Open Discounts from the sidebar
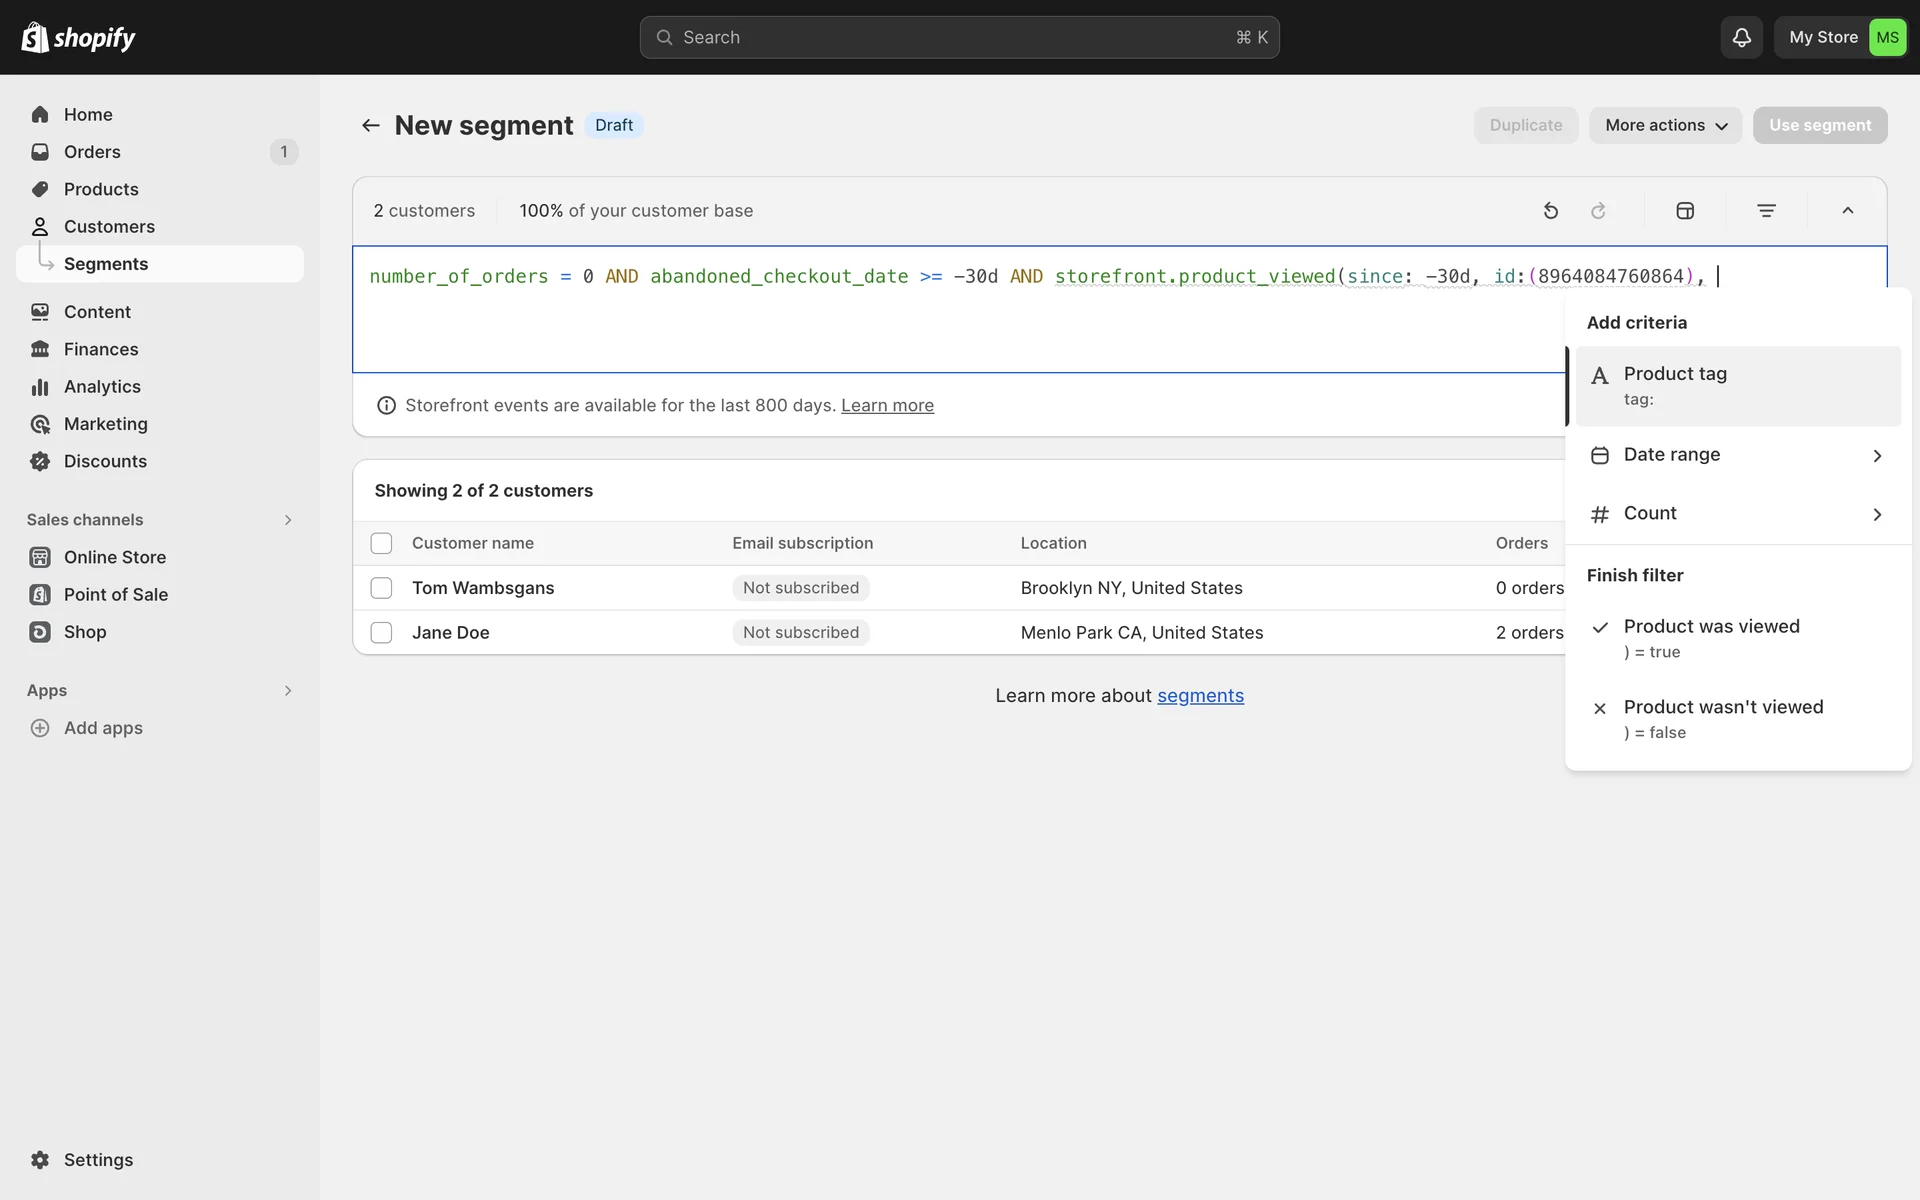The width and height of the screenshot is (1920, 1200). 105,461
